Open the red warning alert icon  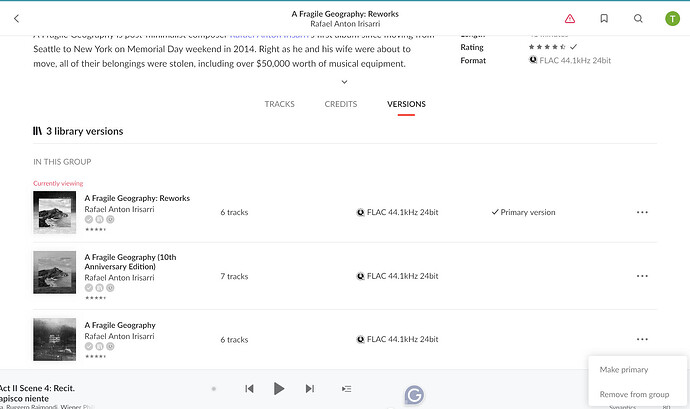point(570,18)
